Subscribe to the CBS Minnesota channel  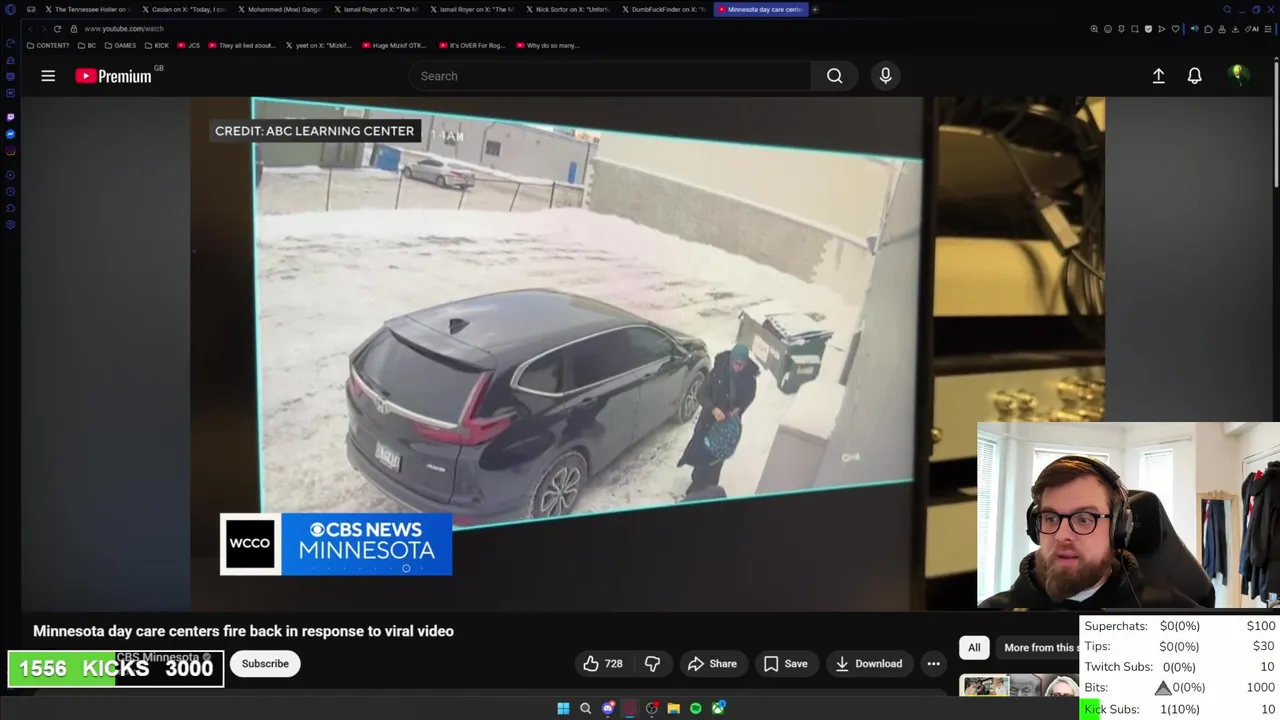(x=265, y=663)
